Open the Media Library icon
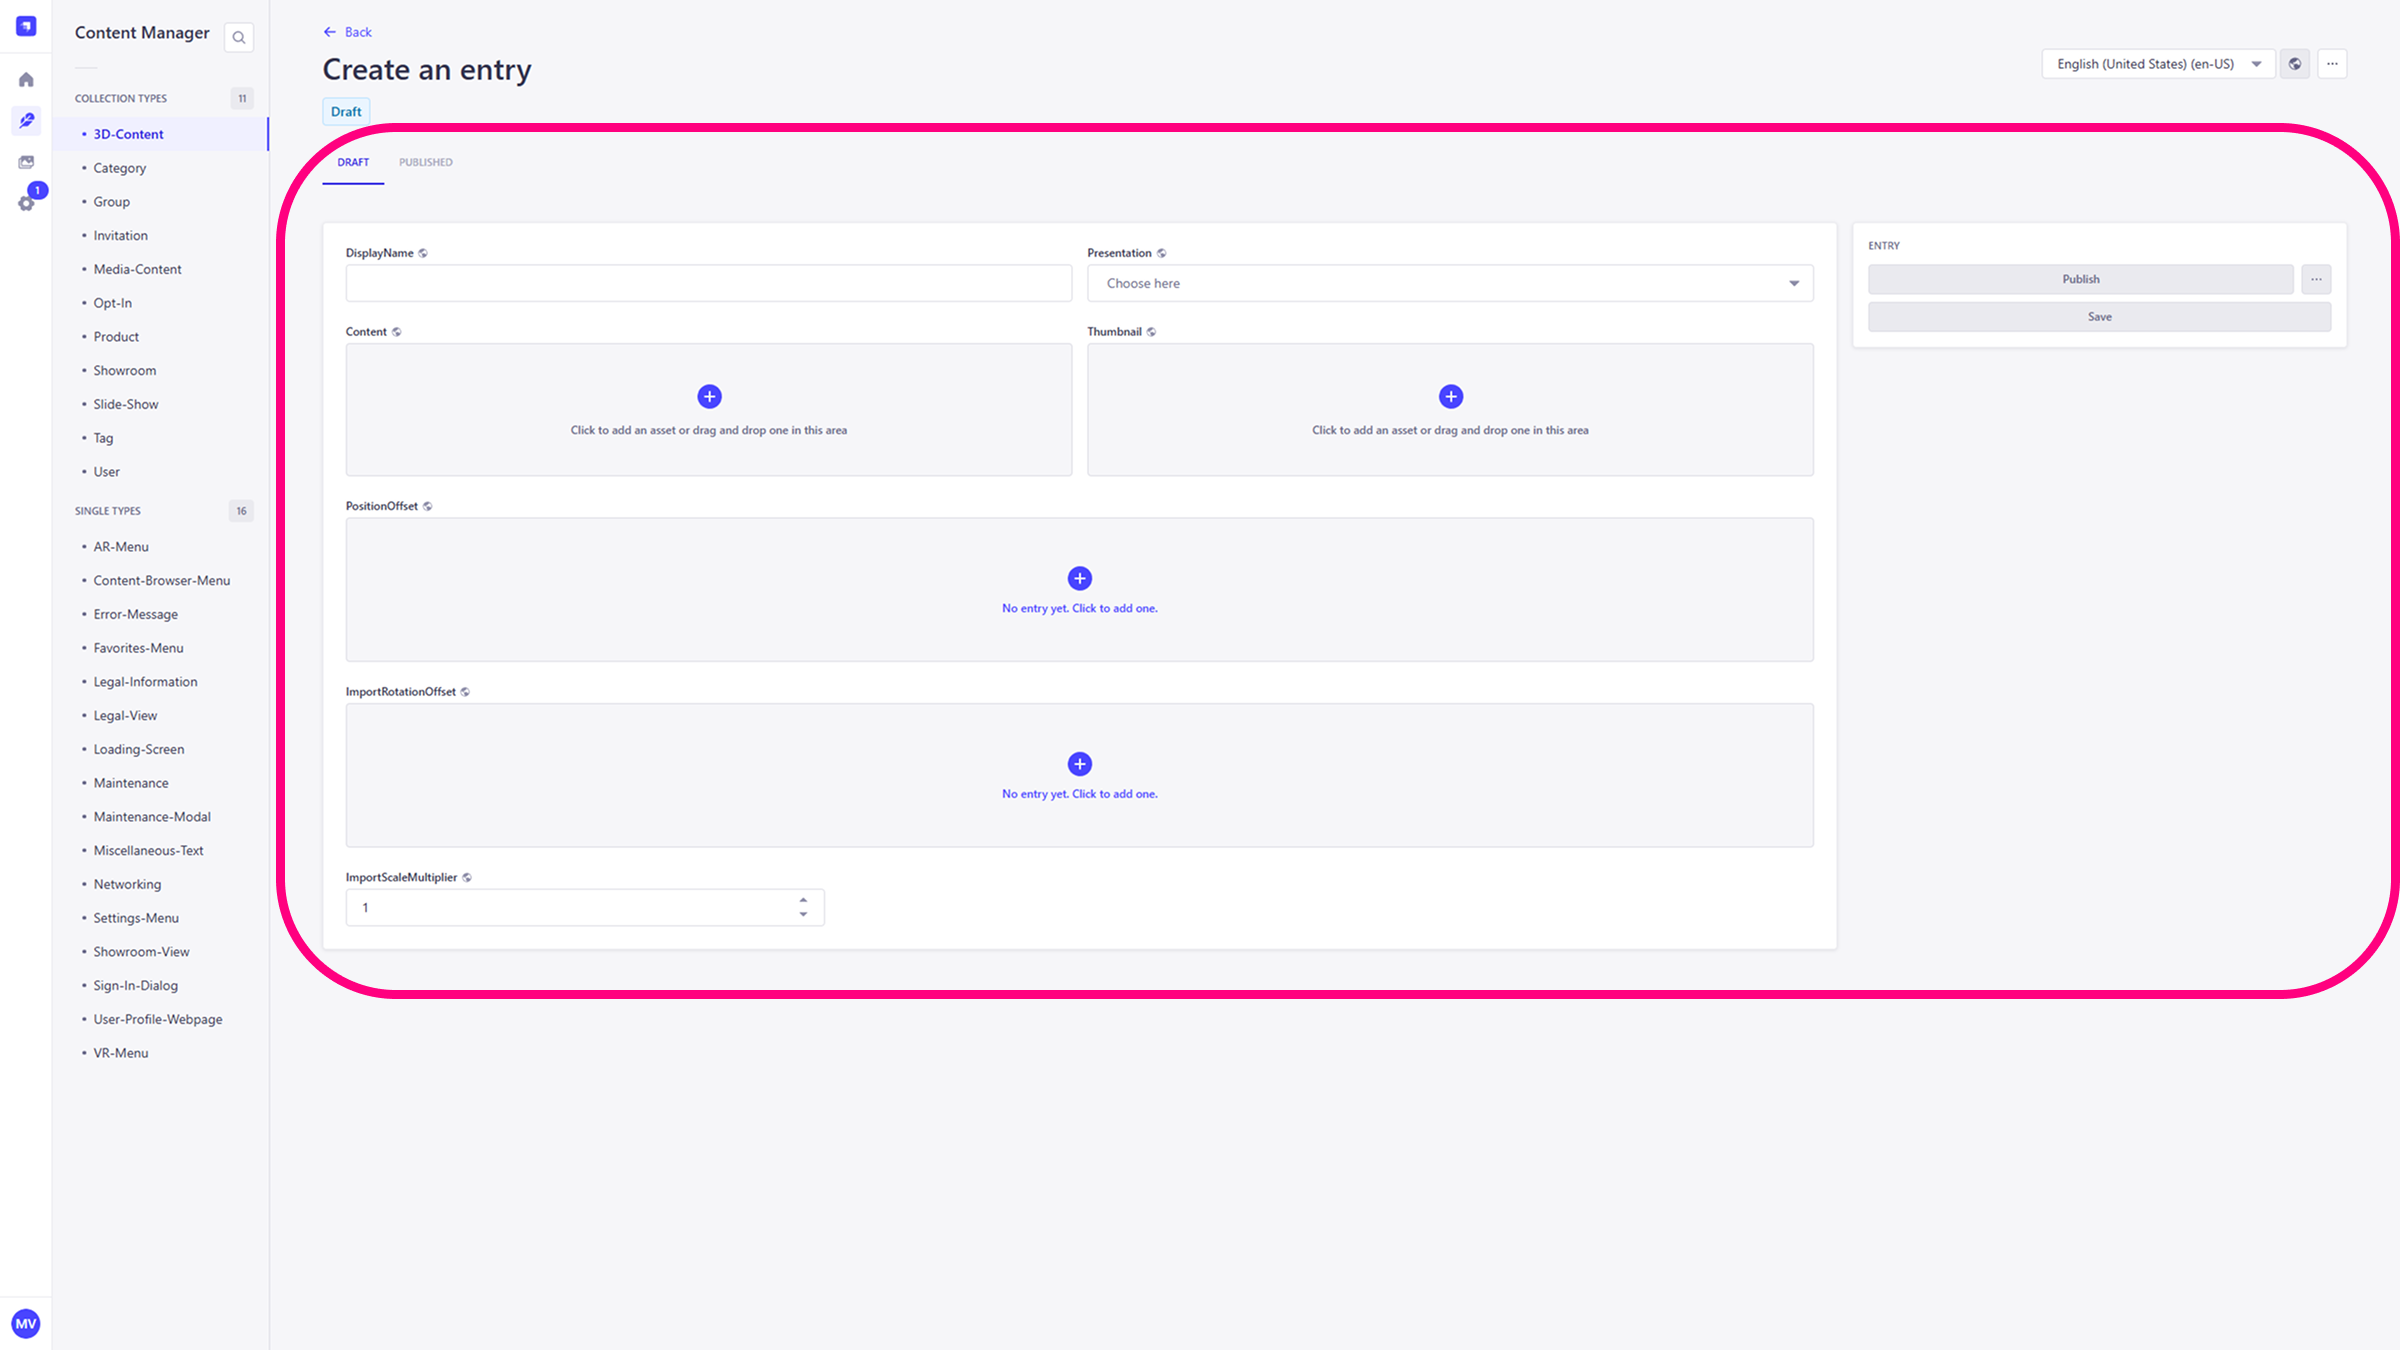Viewport: 2400px width, 1350px height. point(26,161)
